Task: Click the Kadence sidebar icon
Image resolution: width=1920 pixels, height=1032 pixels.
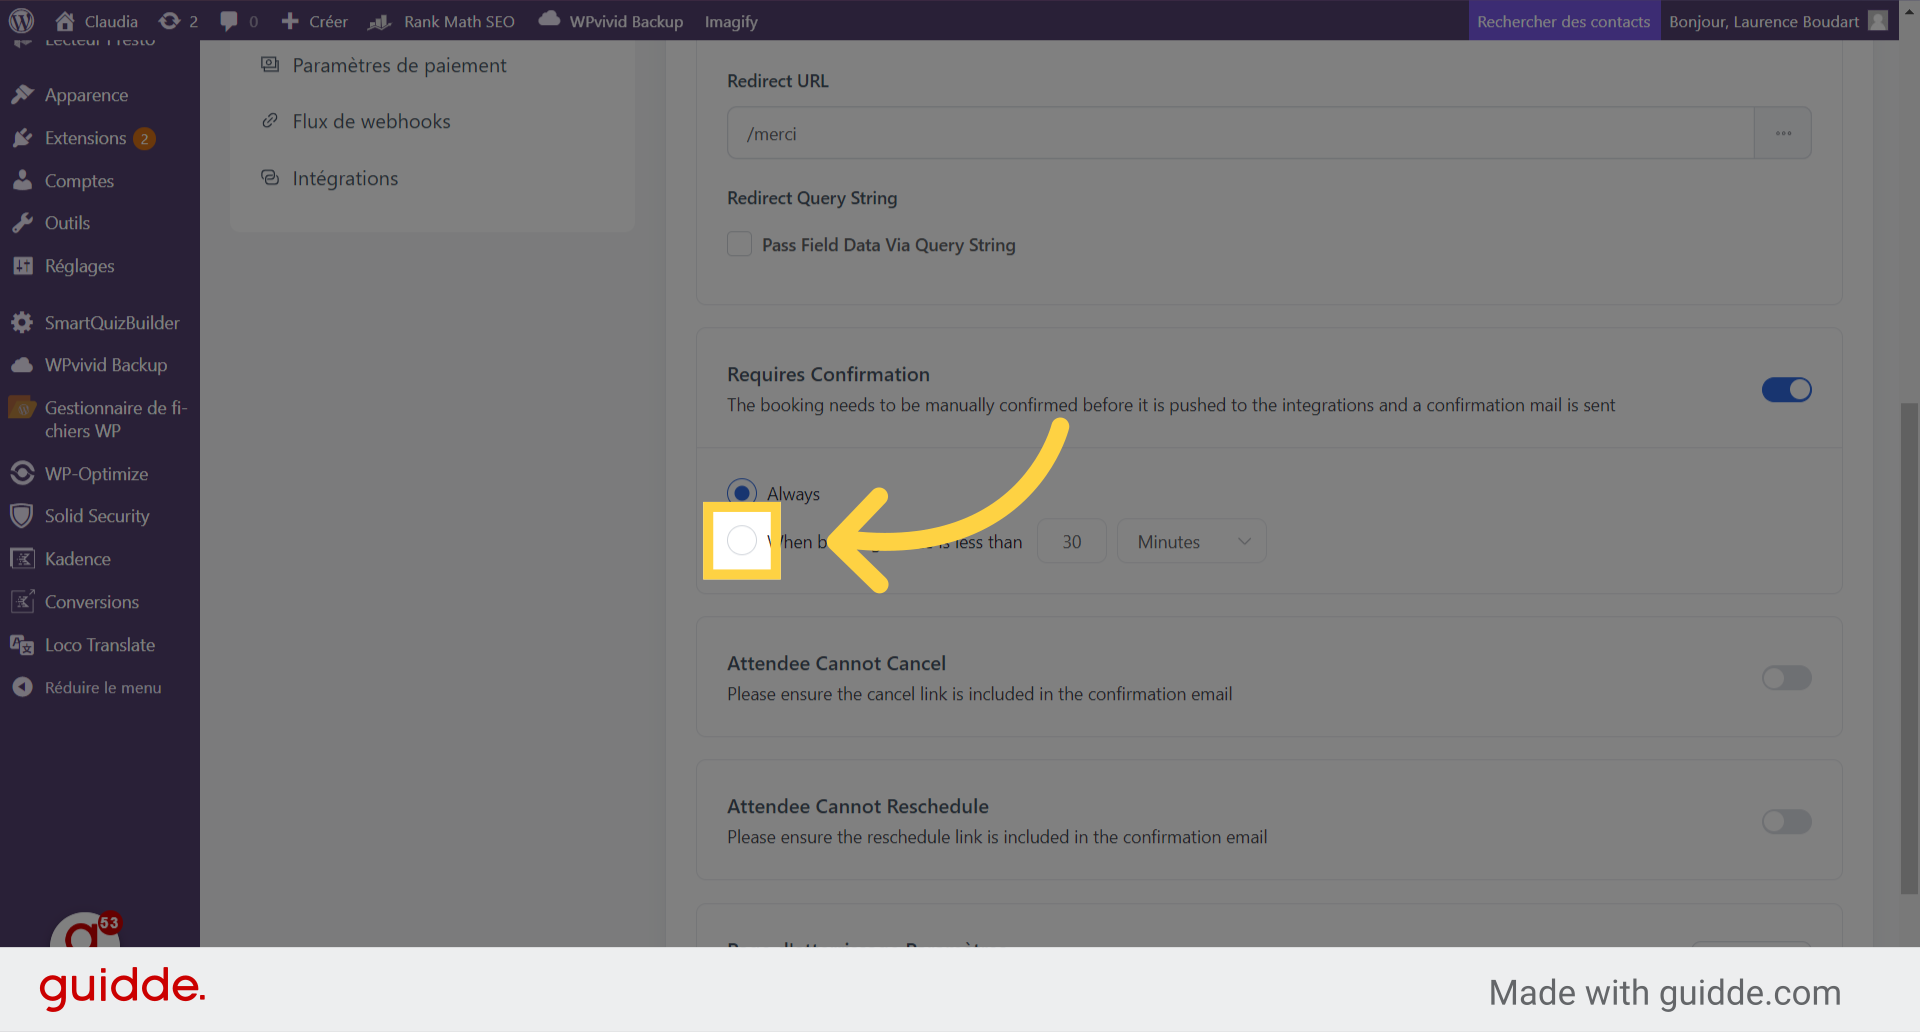Action: coord(22,559)
